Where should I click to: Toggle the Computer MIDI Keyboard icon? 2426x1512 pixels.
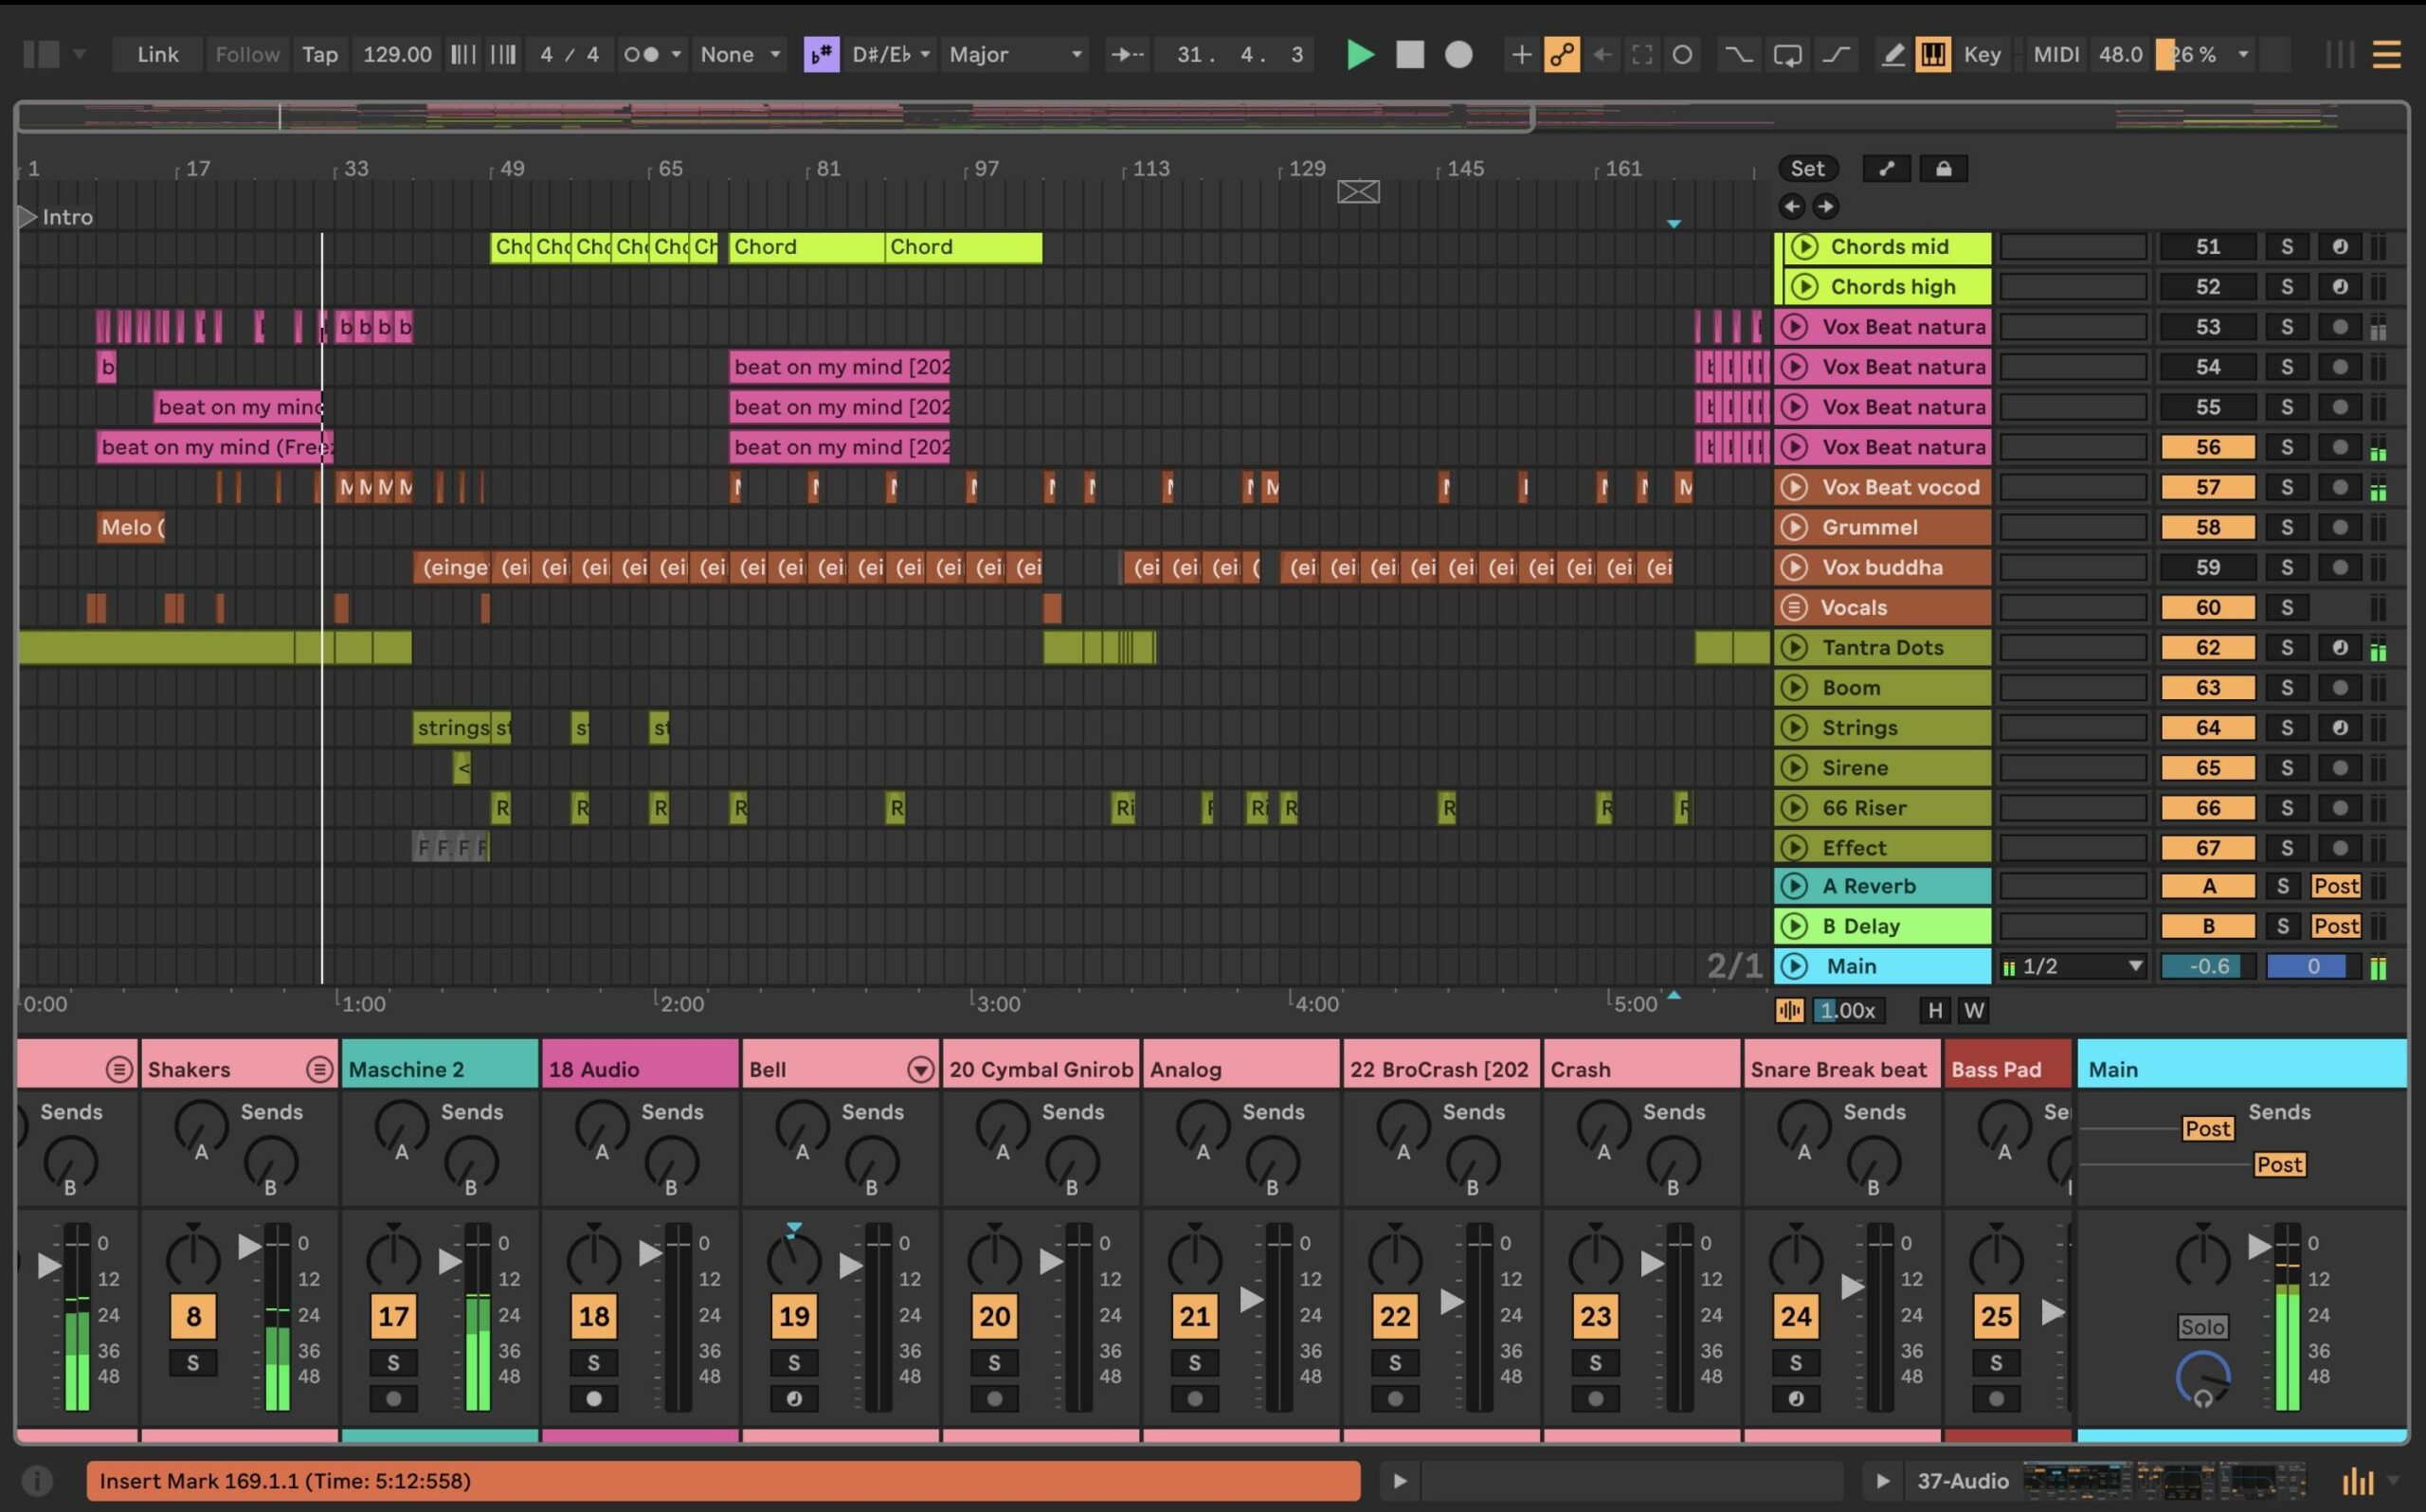(1933, 54)
